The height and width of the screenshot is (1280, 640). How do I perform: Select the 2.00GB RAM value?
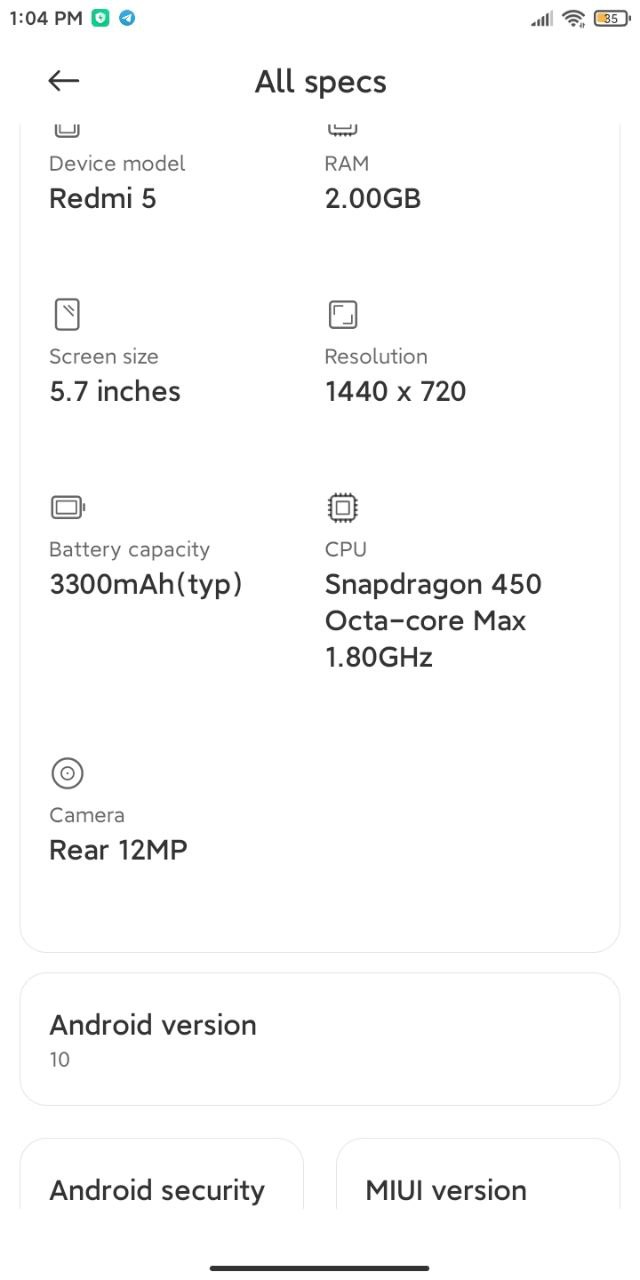point(373,198)
